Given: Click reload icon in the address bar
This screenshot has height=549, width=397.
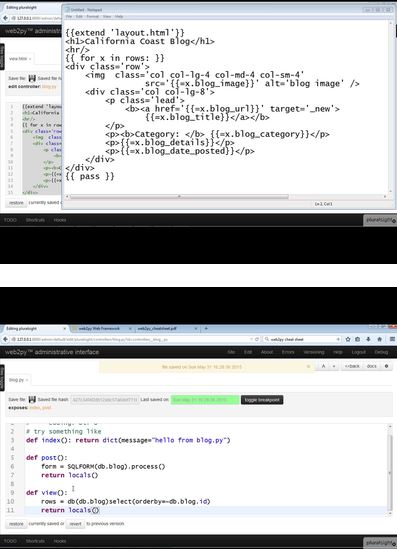Looking at the screenshot, I should [257, 339].
